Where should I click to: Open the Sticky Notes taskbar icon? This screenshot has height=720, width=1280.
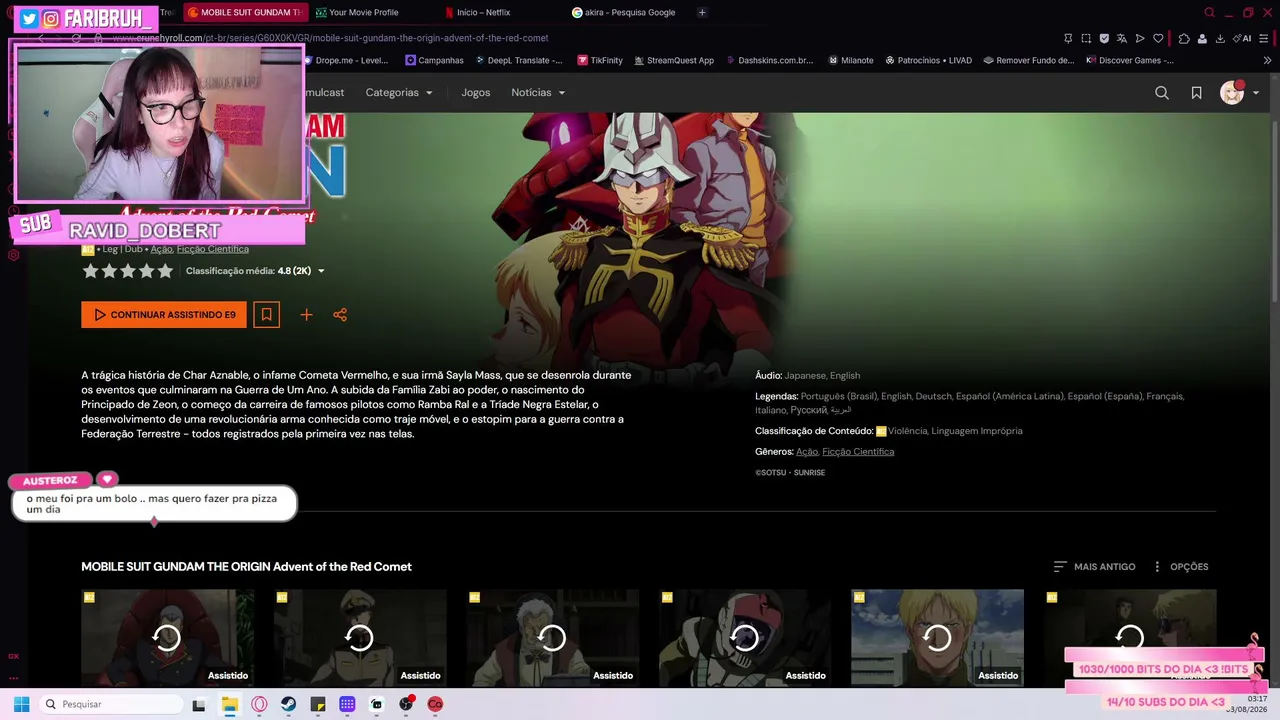click(318, 704)
